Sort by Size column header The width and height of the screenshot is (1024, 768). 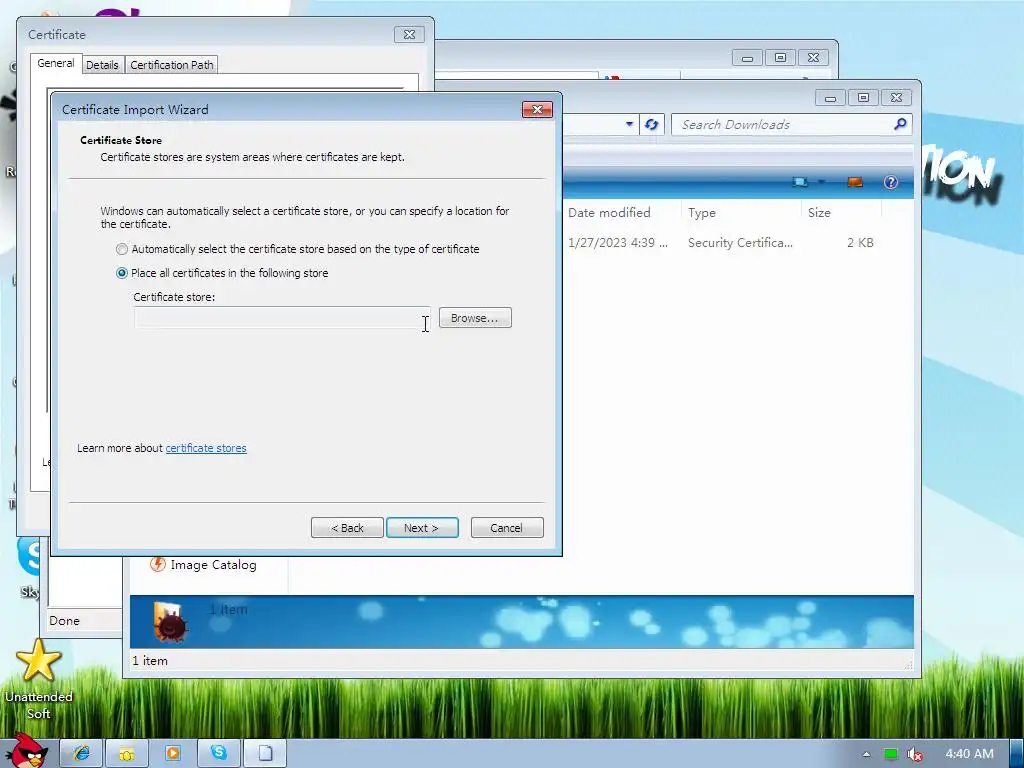click(841, 212)
